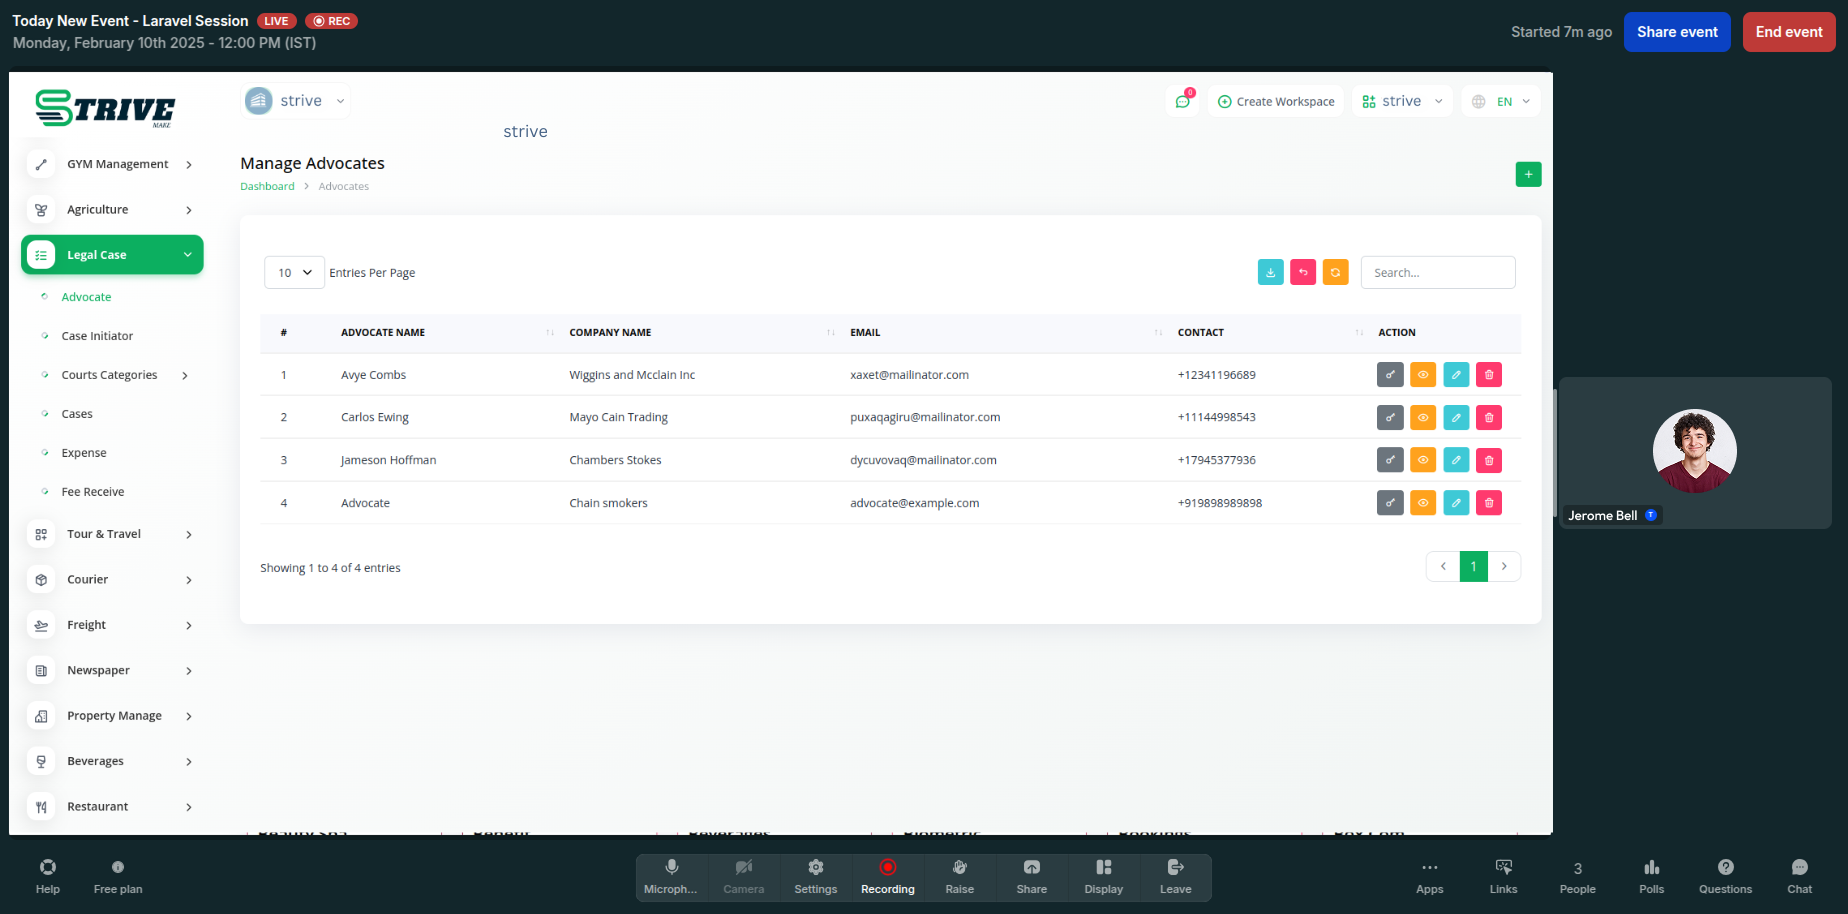Open Case Initiator in the sidebar

97,336
